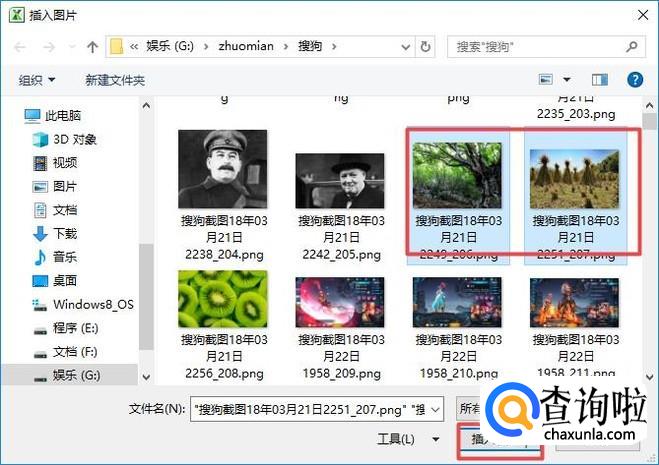Open 3D 对象 folder
This screenshot has height=465, width=659.
[x=75, y=139]
